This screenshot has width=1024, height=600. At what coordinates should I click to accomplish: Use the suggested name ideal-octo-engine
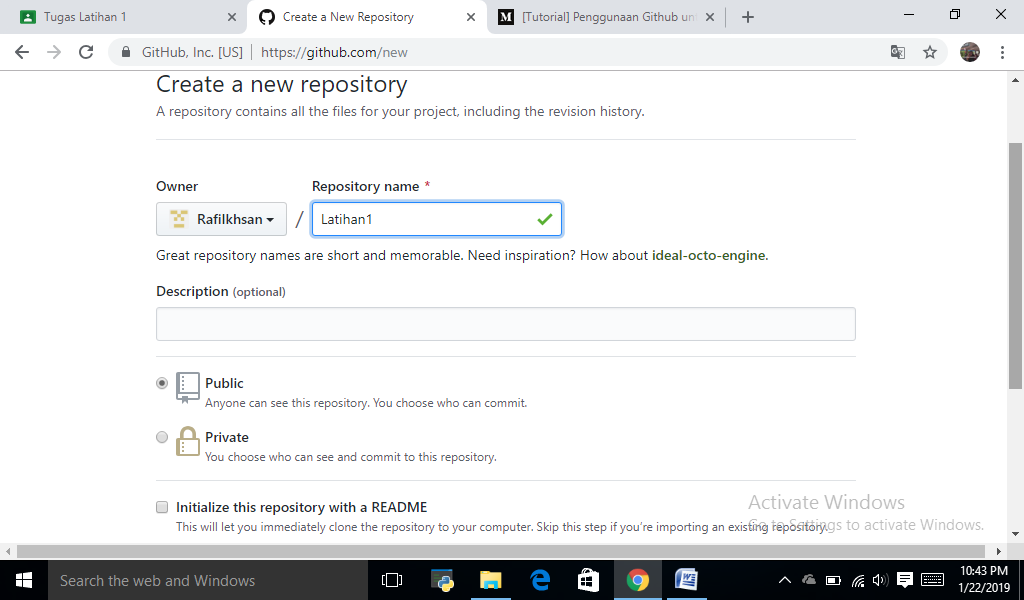coord(709,255)
